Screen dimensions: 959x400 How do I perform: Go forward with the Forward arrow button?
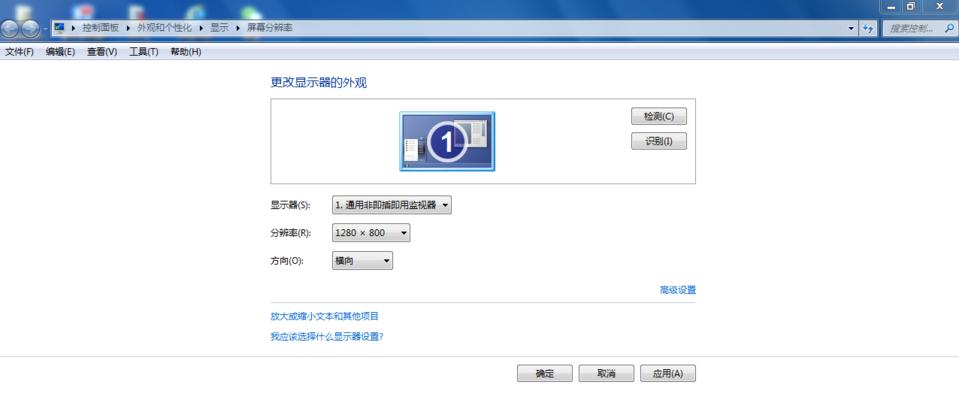[x=30, y=28]
